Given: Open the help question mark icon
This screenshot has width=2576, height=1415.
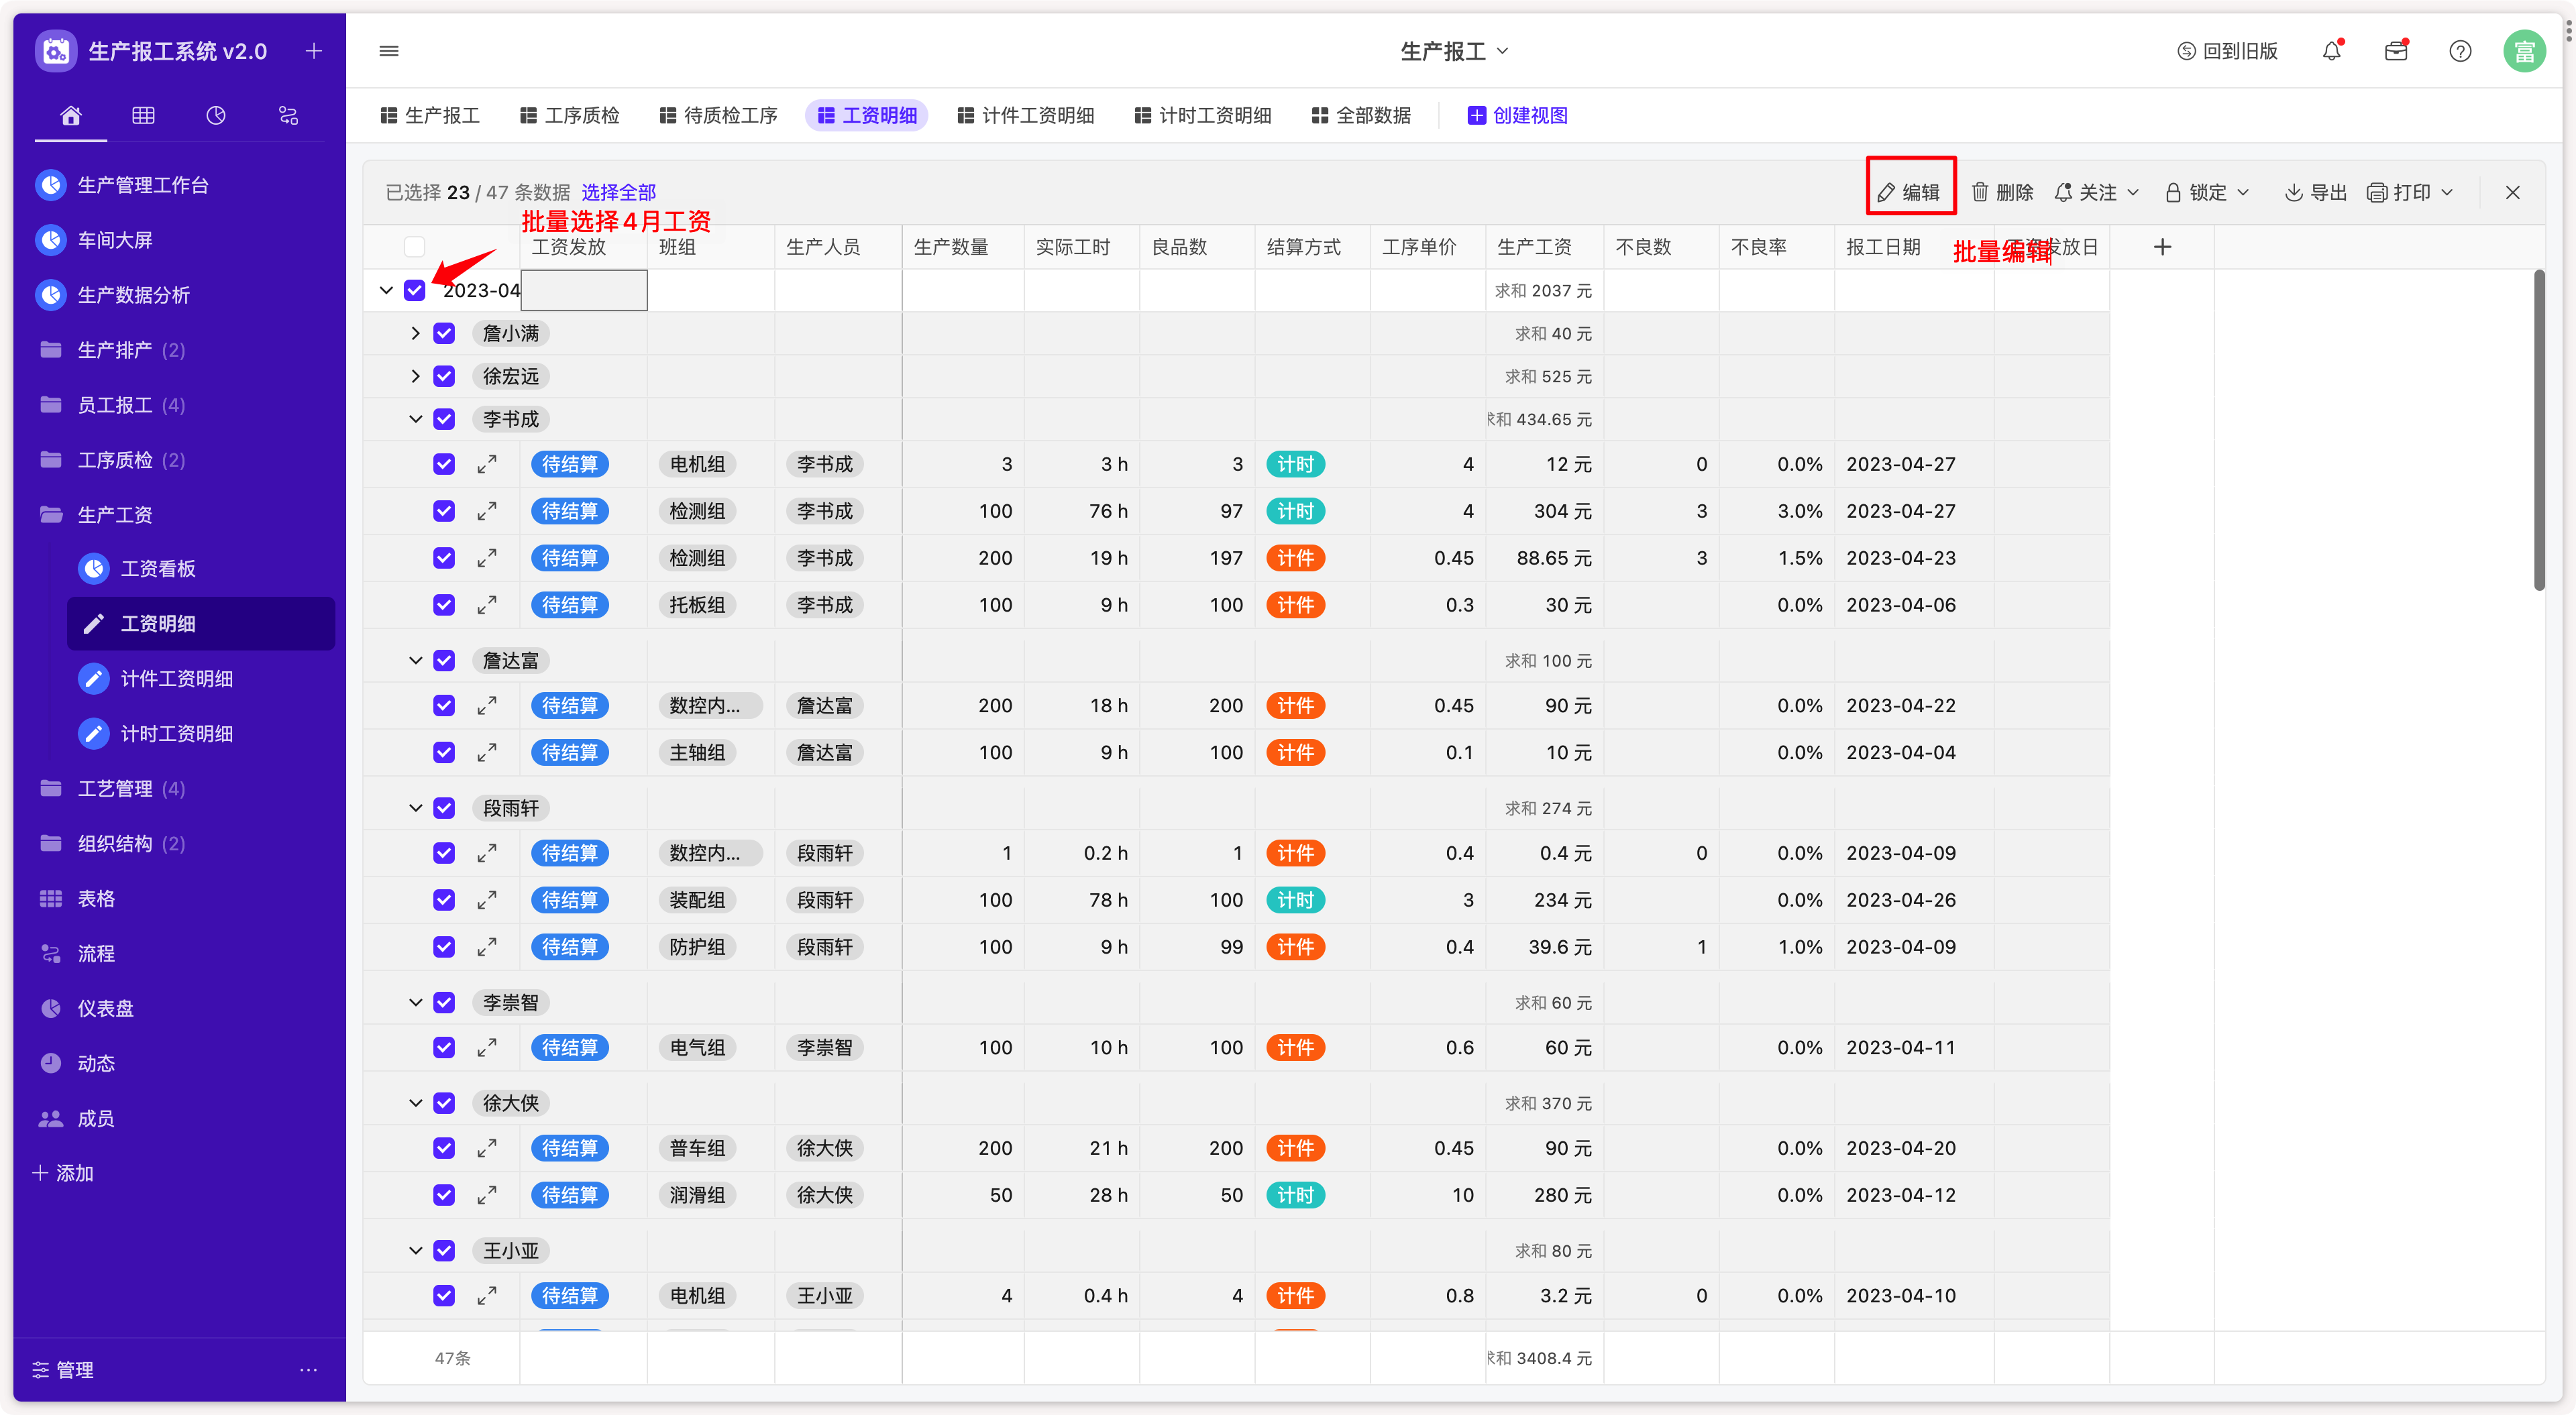Looking at the screenshot, I should 2460,51.
